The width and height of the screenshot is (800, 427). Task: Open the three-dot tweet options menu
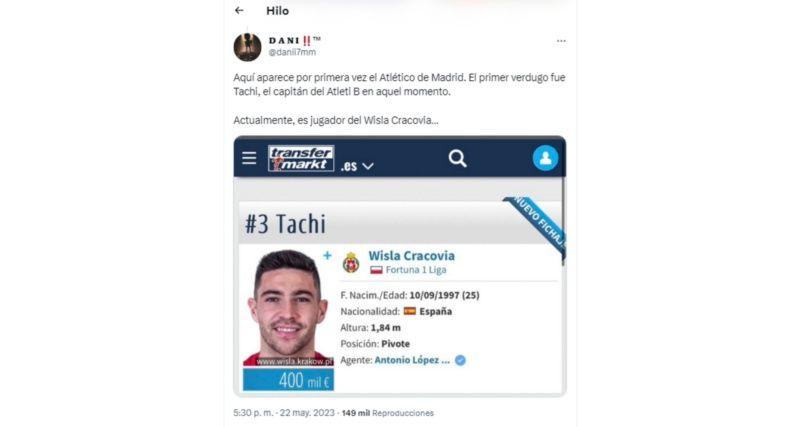[x=561, y=41]
